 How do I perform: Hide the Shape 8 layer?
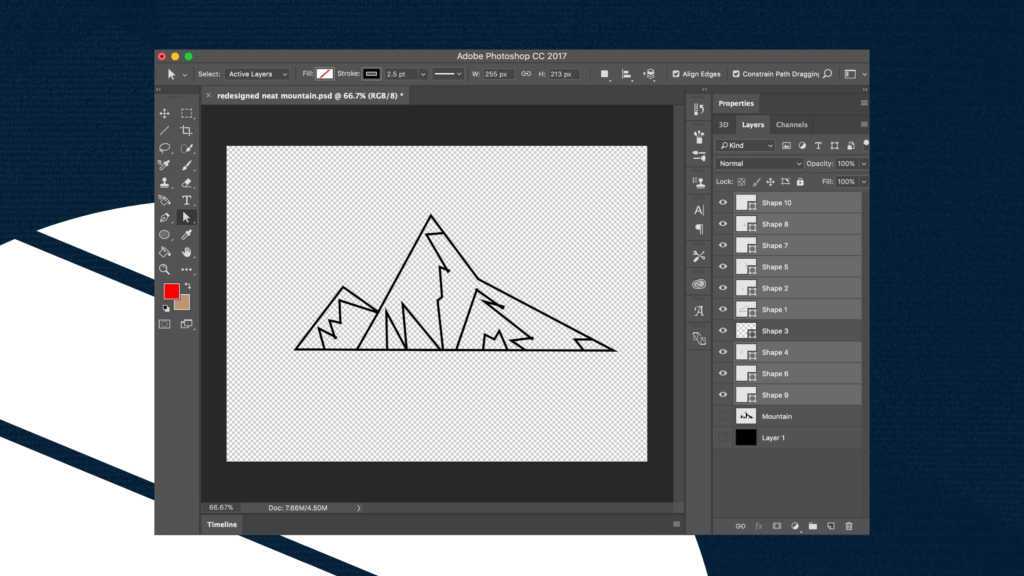point(723,224)
